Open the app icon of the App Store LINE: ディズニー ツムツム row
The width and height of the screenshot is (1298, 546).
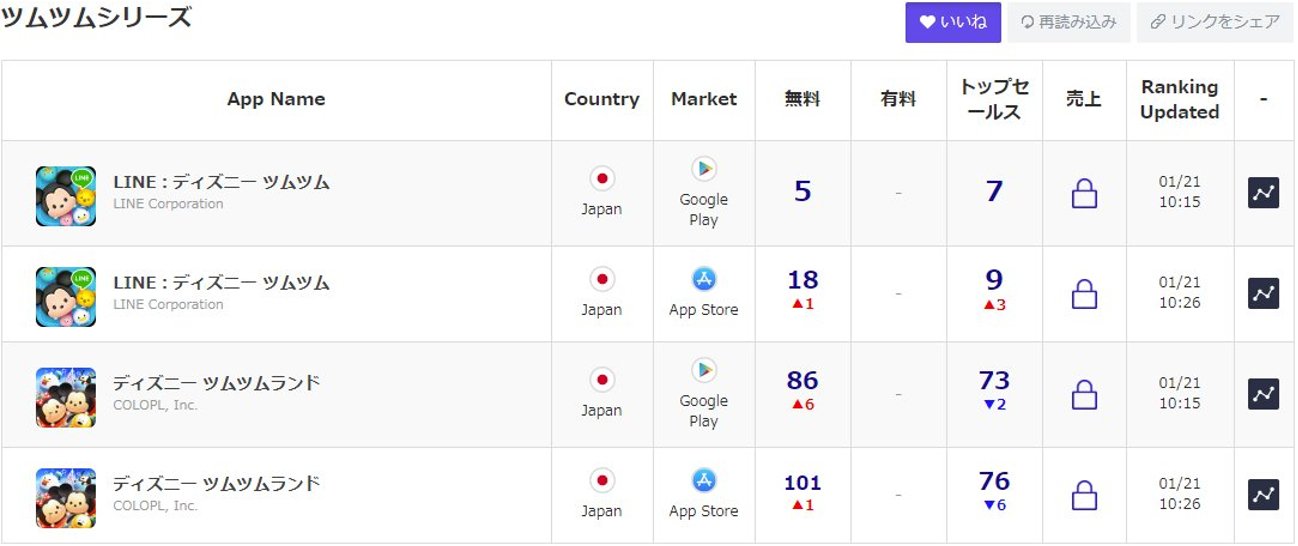pos(66,296)
